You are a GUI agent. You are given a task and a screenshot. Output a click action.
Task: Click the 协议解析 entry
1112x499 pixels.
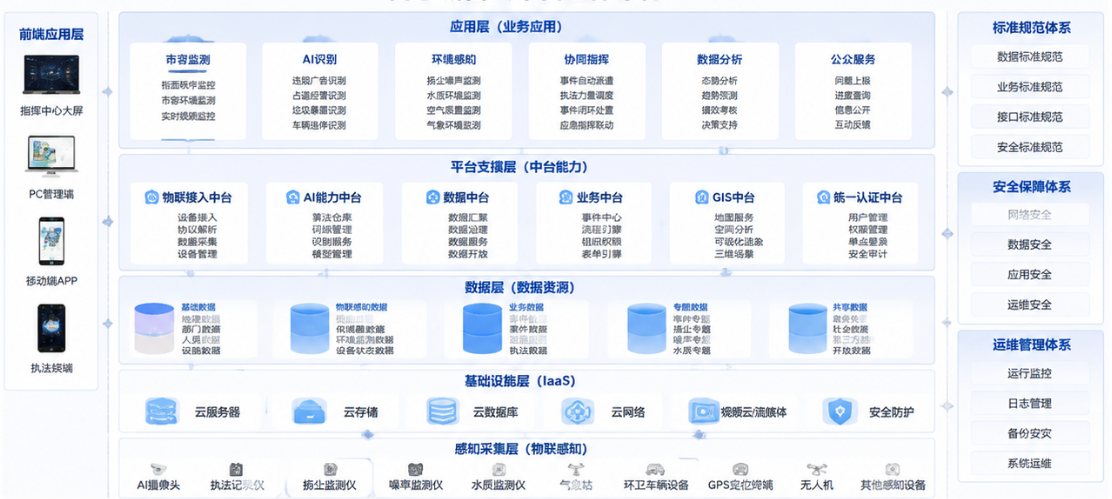[198, 230]
